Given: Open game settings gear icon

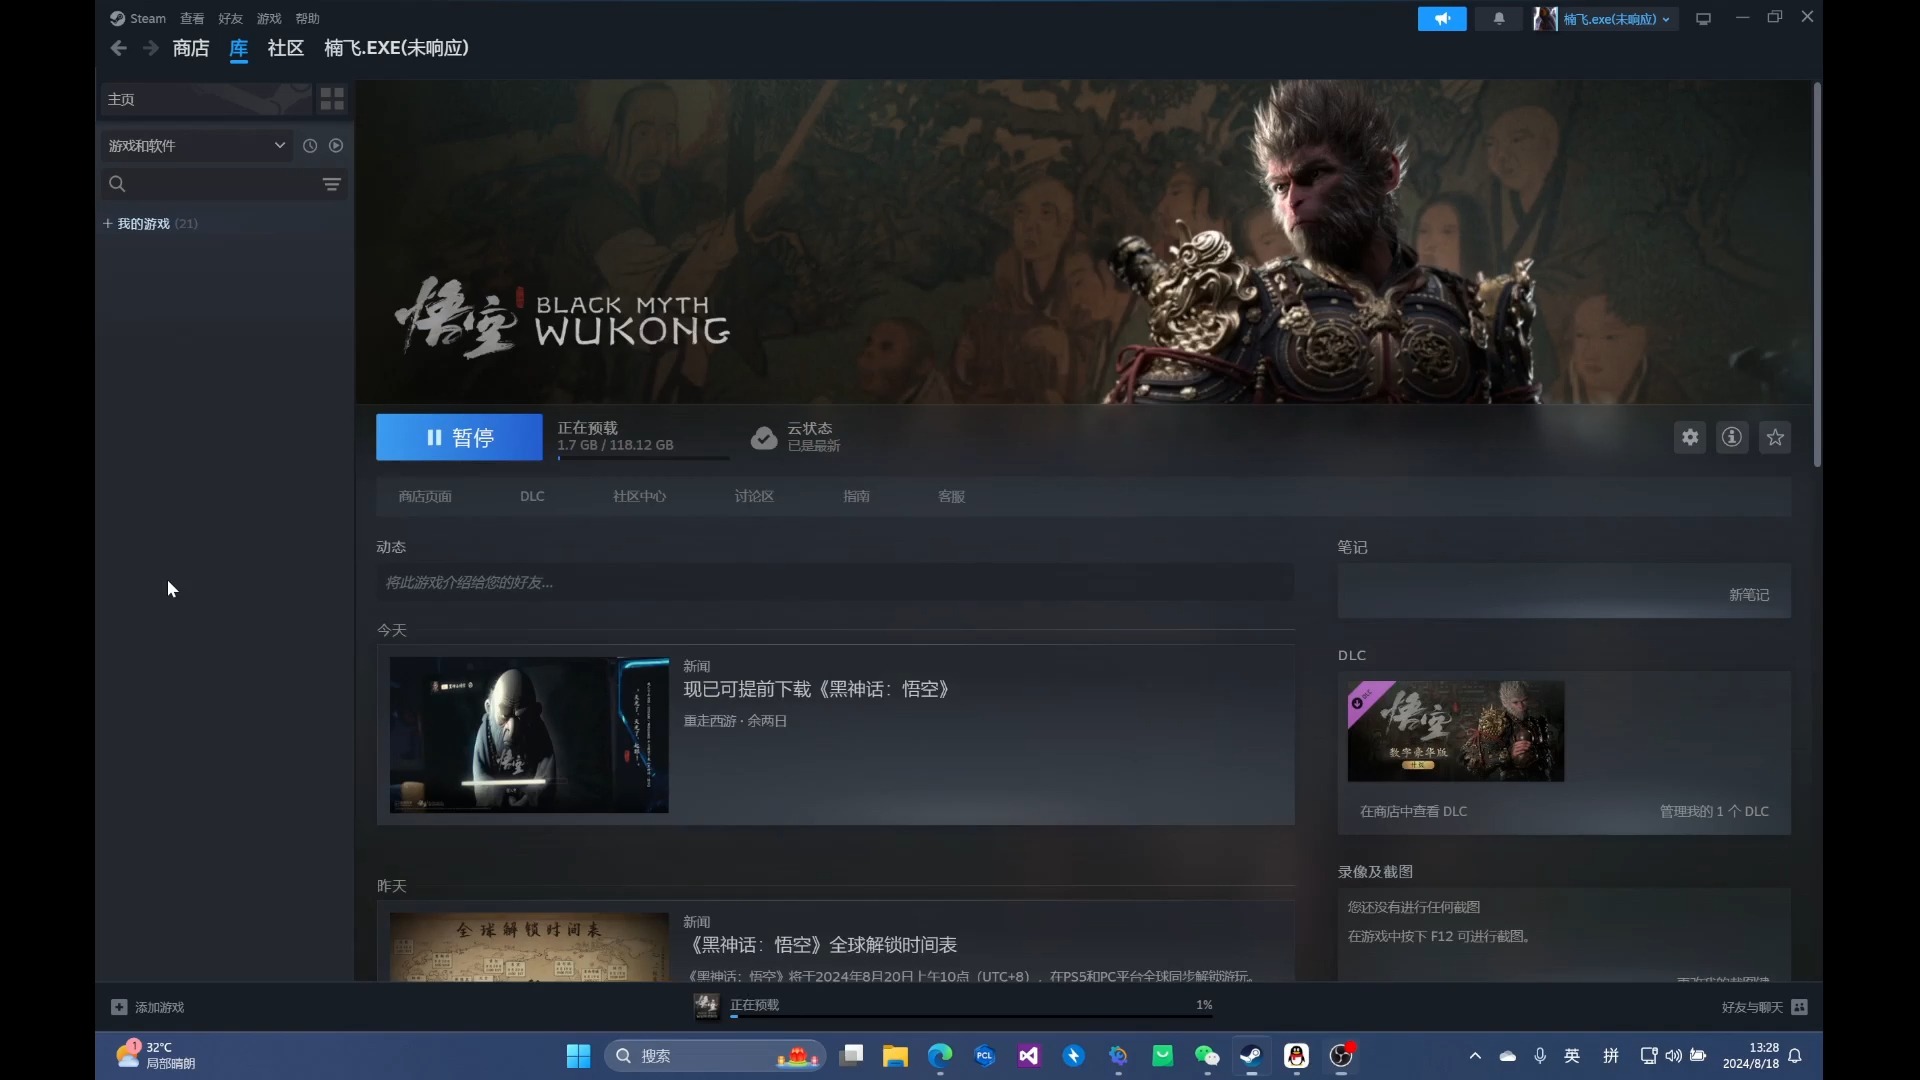Looking at the screenshot, I should (x=1690, y=437).
